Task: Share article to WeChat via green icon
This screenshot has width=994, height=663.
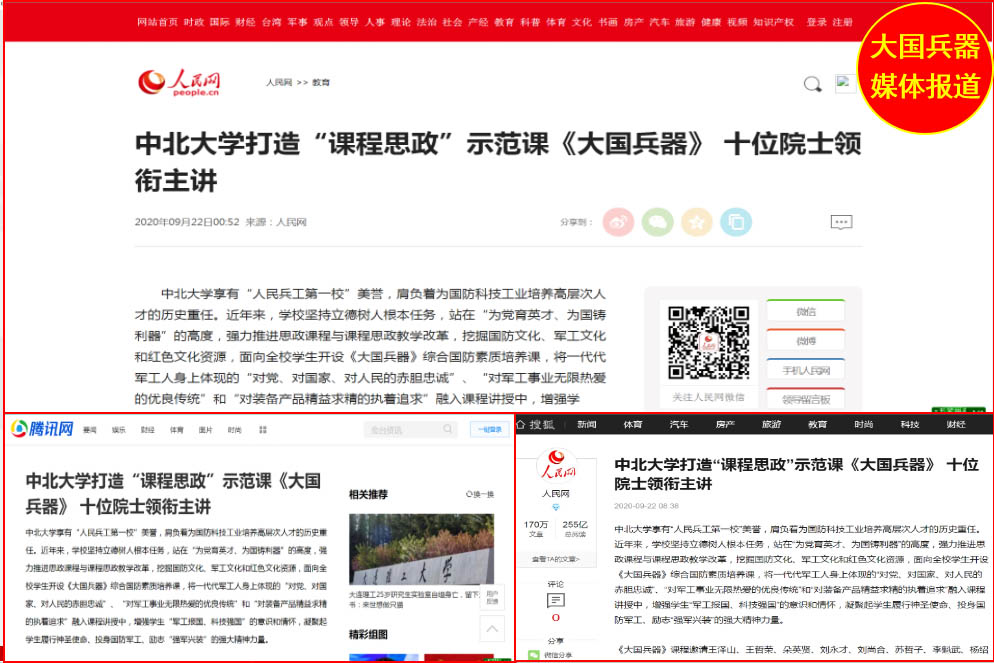Action: (657, 222)
